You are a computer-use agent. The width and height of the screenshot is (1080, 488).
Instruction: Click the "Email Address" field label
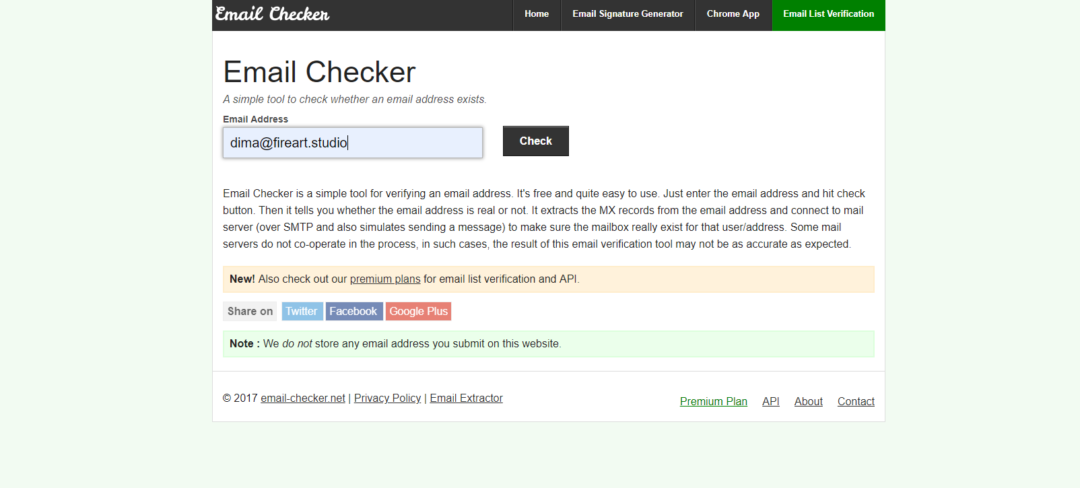click(255, 119)
